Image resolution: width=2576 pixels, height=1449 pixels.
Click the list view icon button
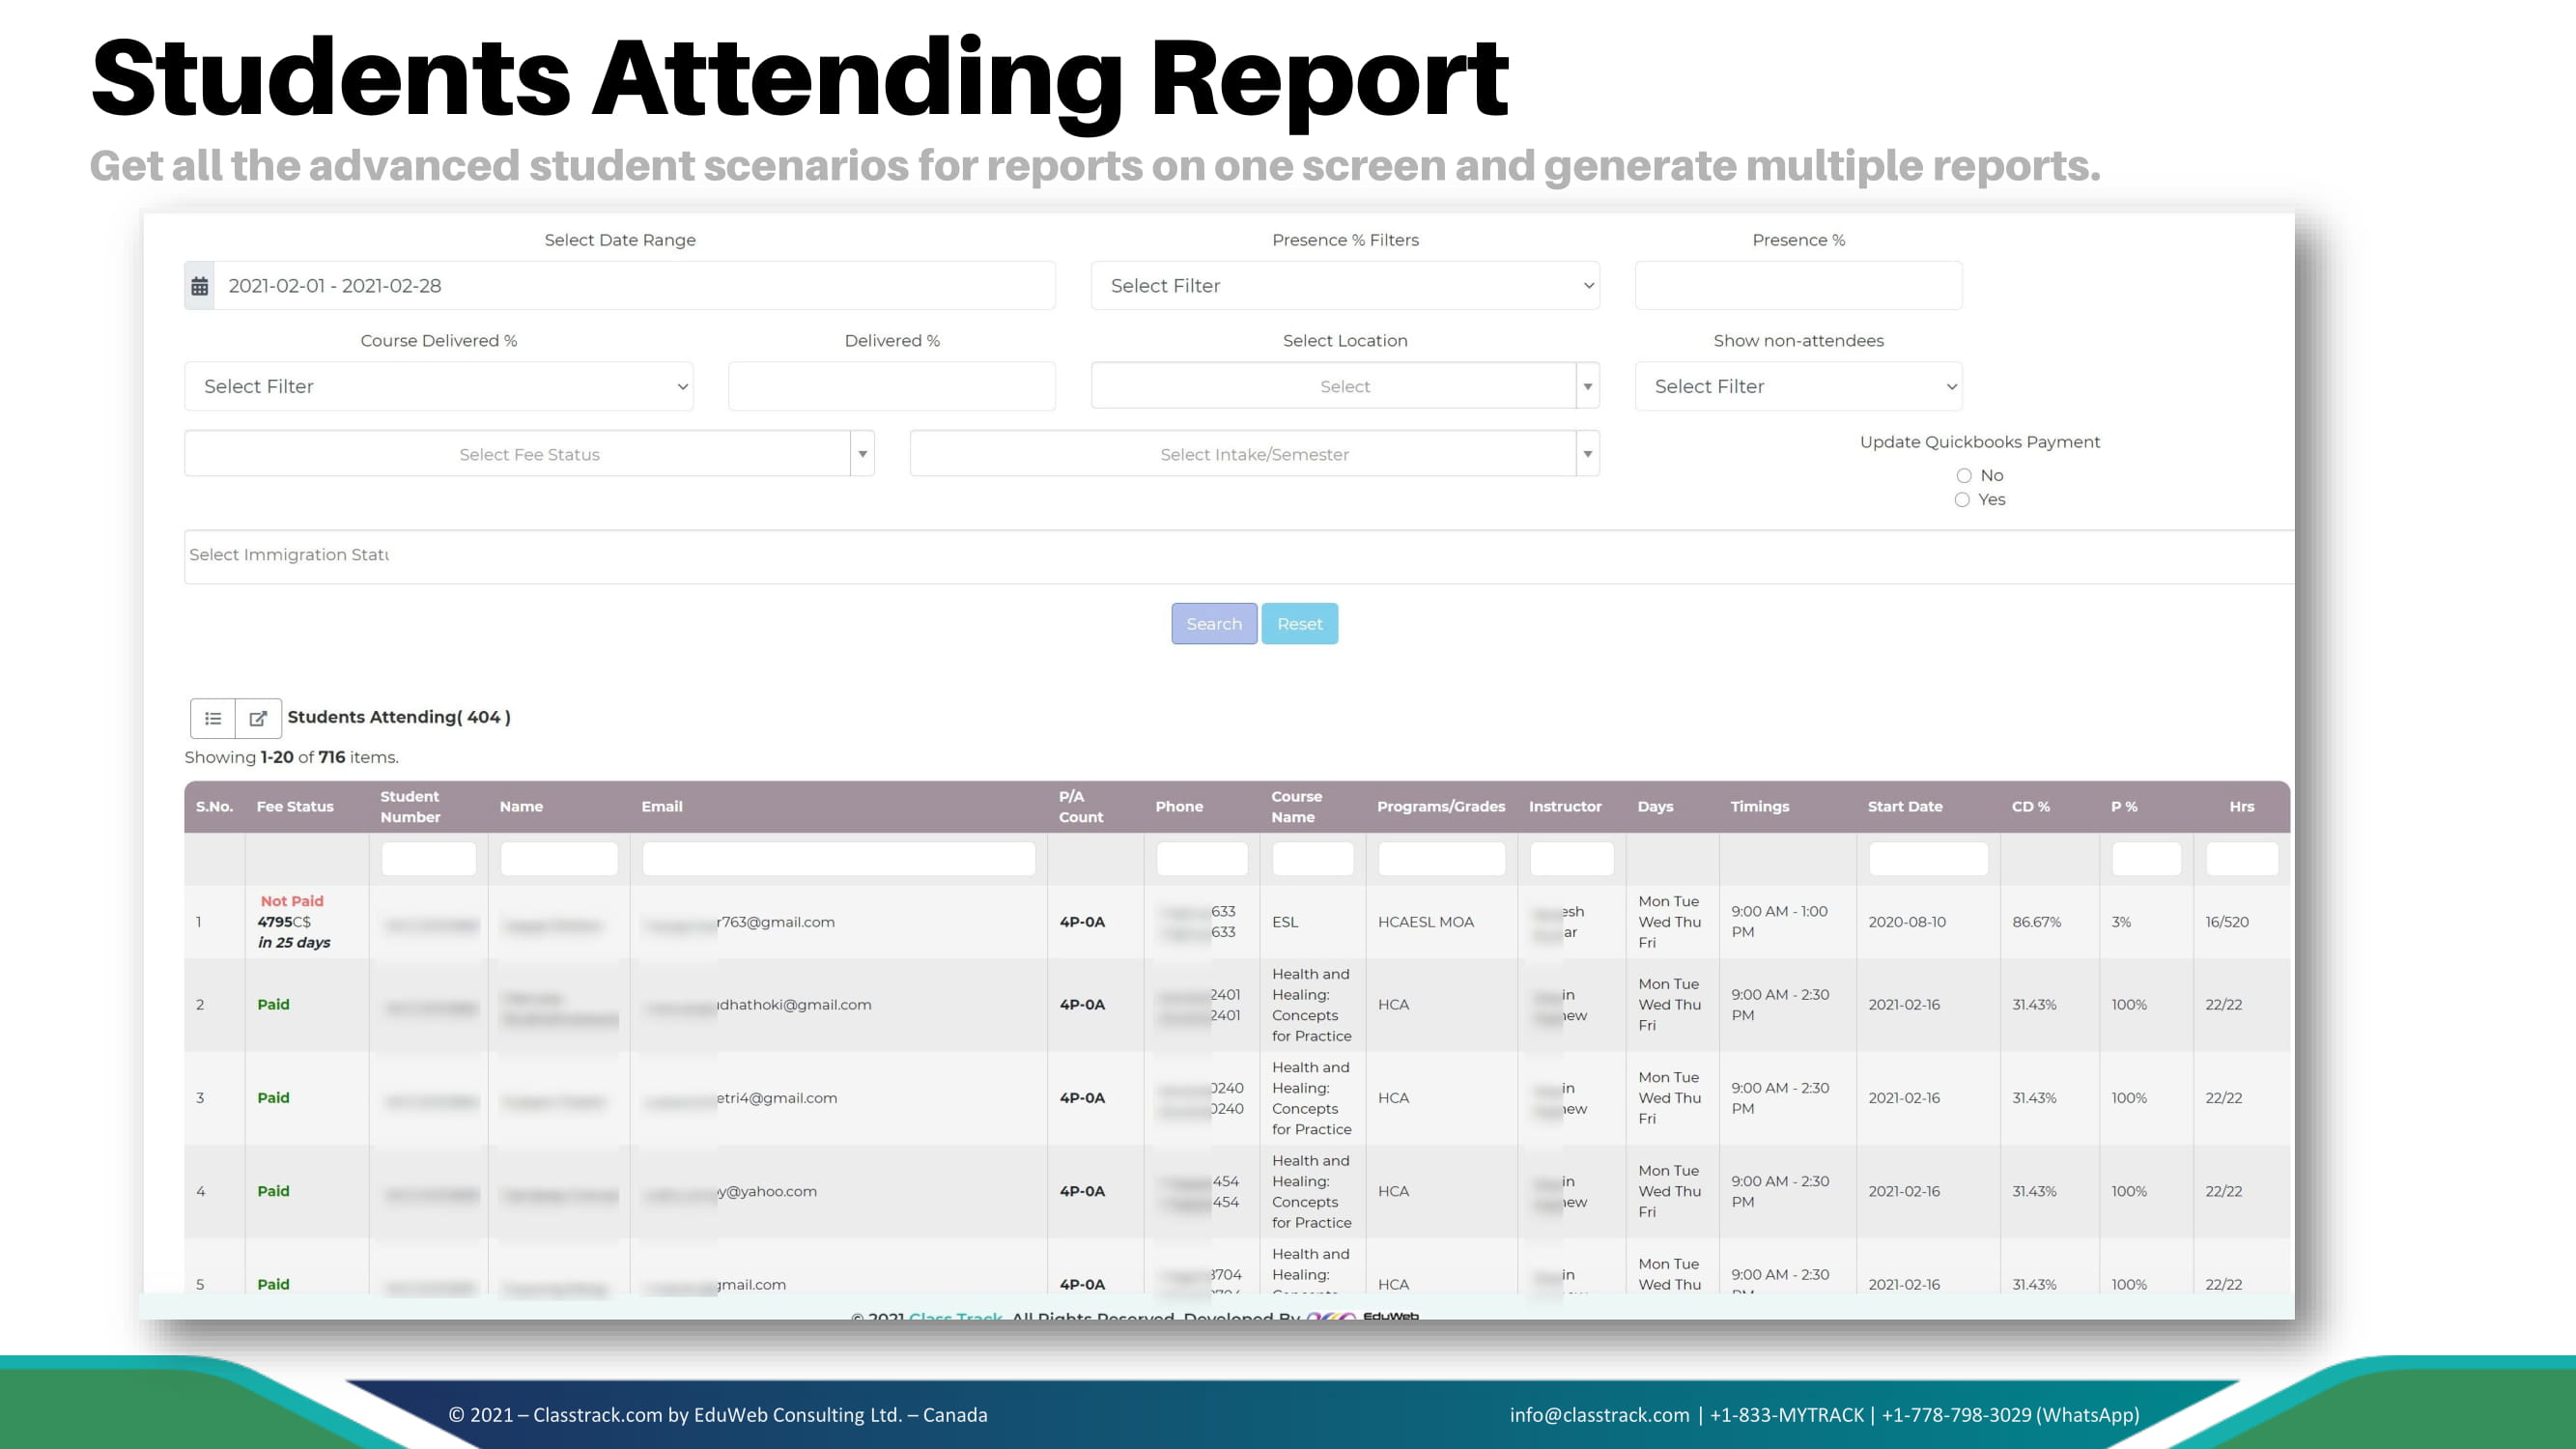coord(213,718)
